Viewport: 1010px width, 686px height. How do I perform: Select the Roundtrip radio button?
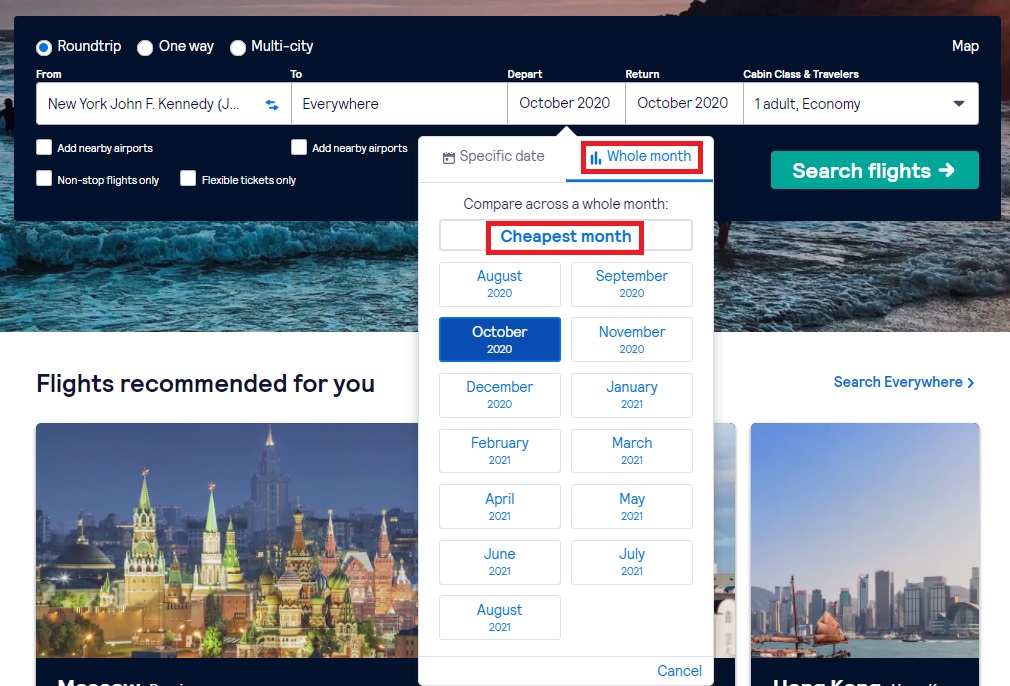tap(44, 48)
